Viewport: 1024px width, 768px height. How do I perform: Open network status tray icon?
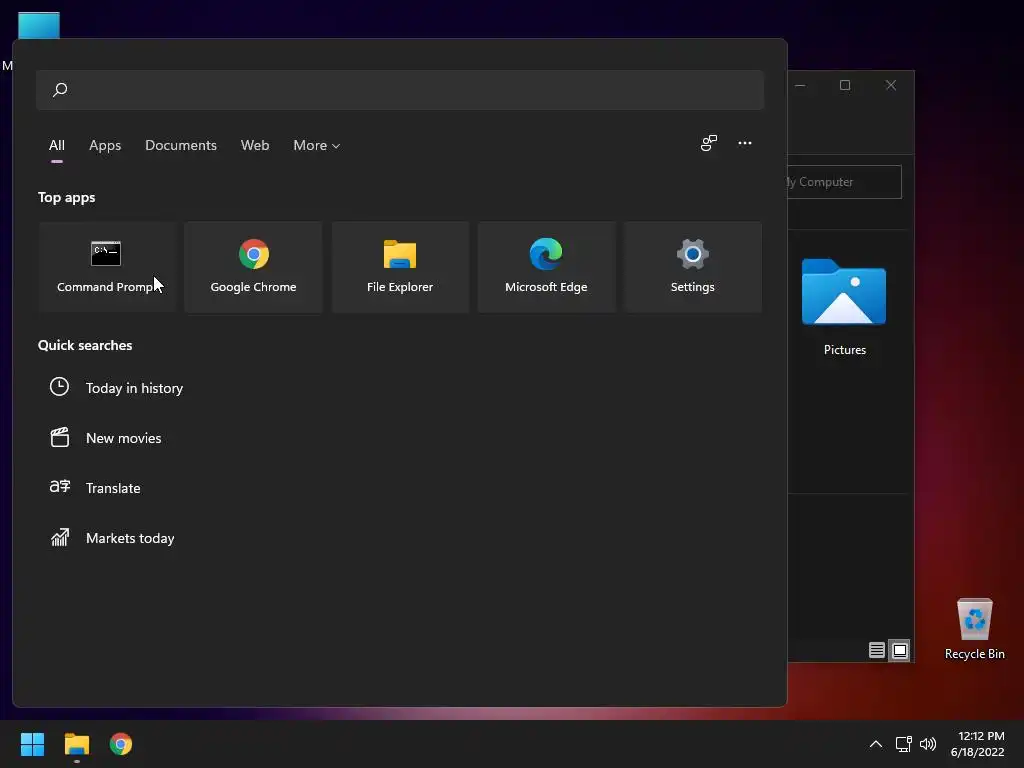point(903,744)
